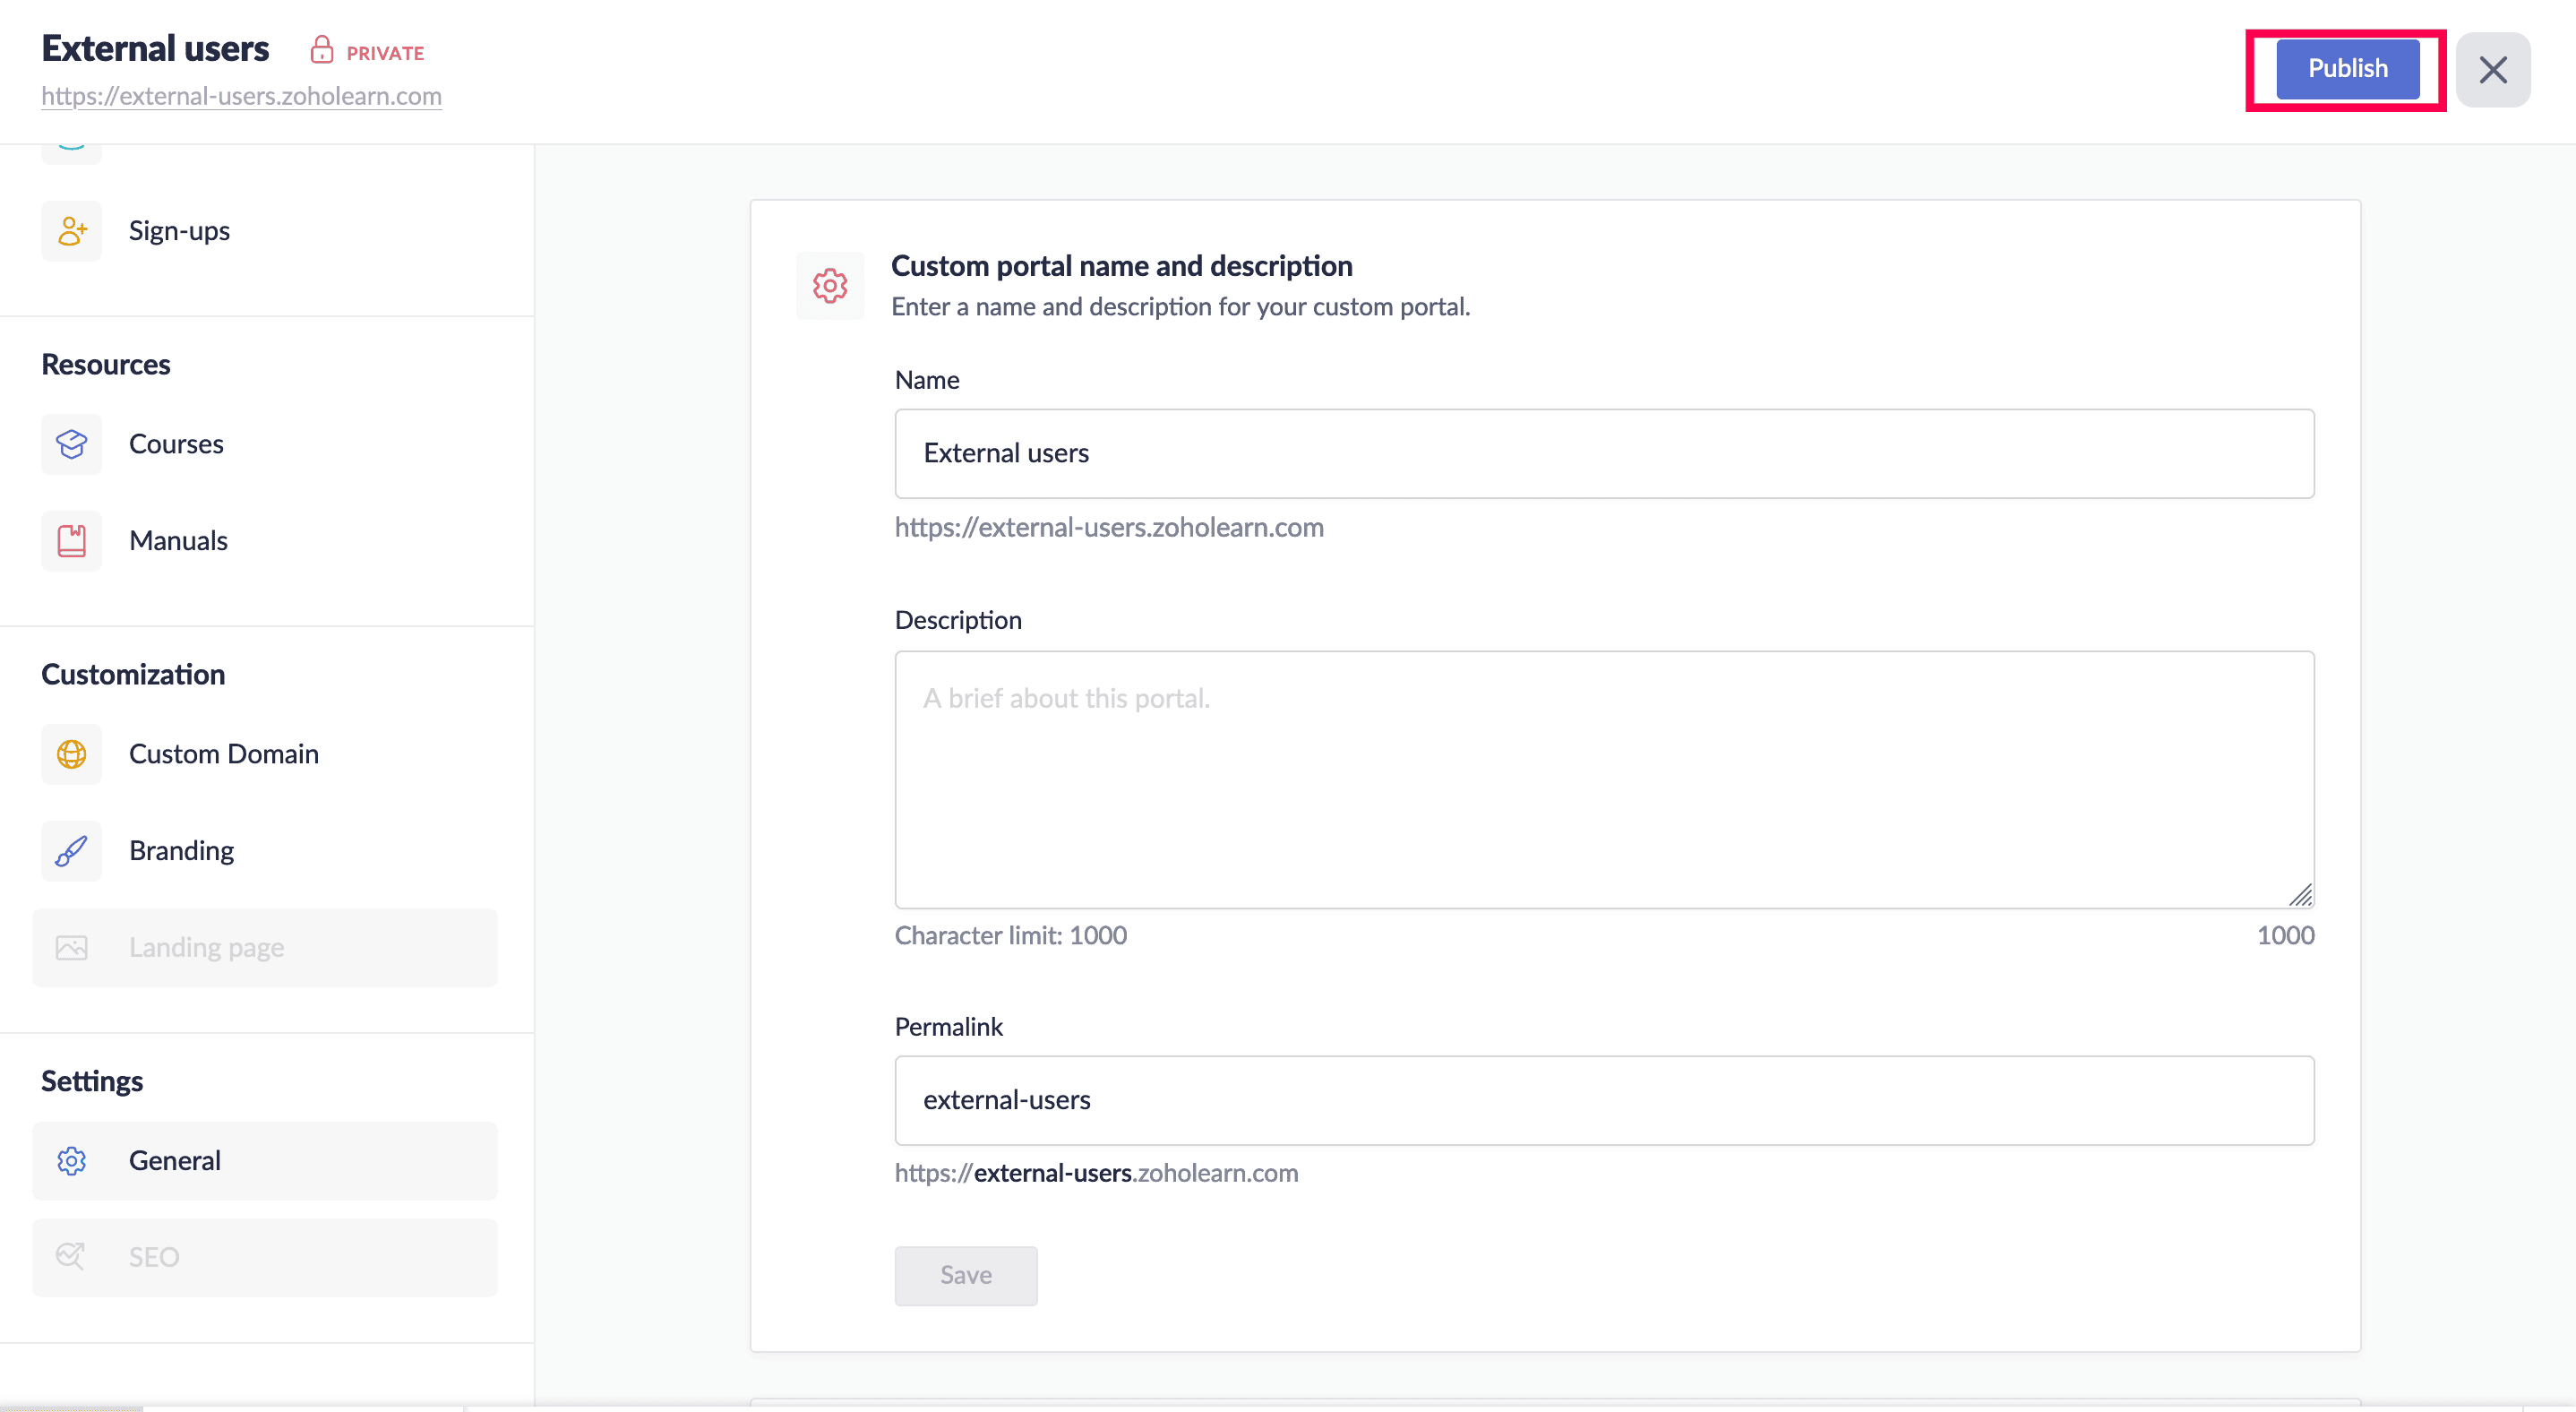
Task: Click the Landing page image icon
Action: point(71,948)
